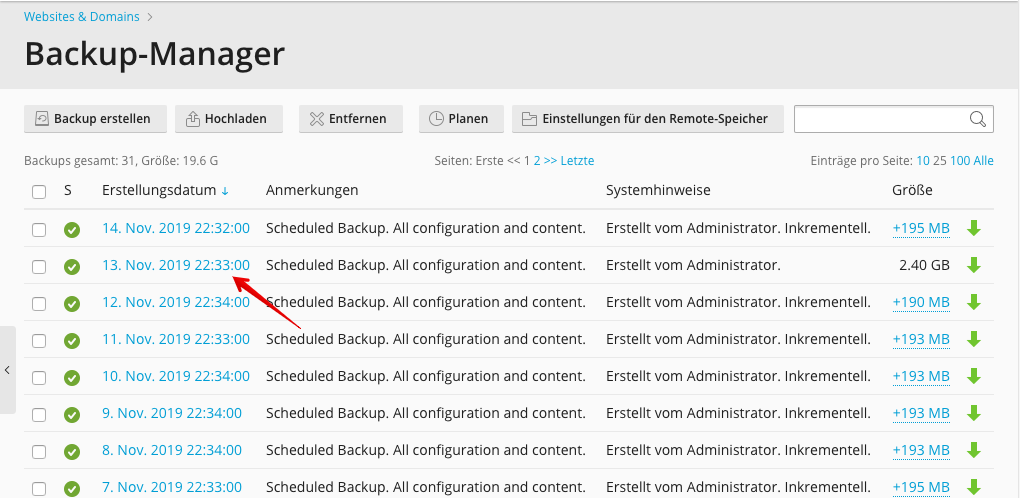Screen dimensions: 1020x498
Task: Jump to the Letzte page
Action: coord(577,161)
